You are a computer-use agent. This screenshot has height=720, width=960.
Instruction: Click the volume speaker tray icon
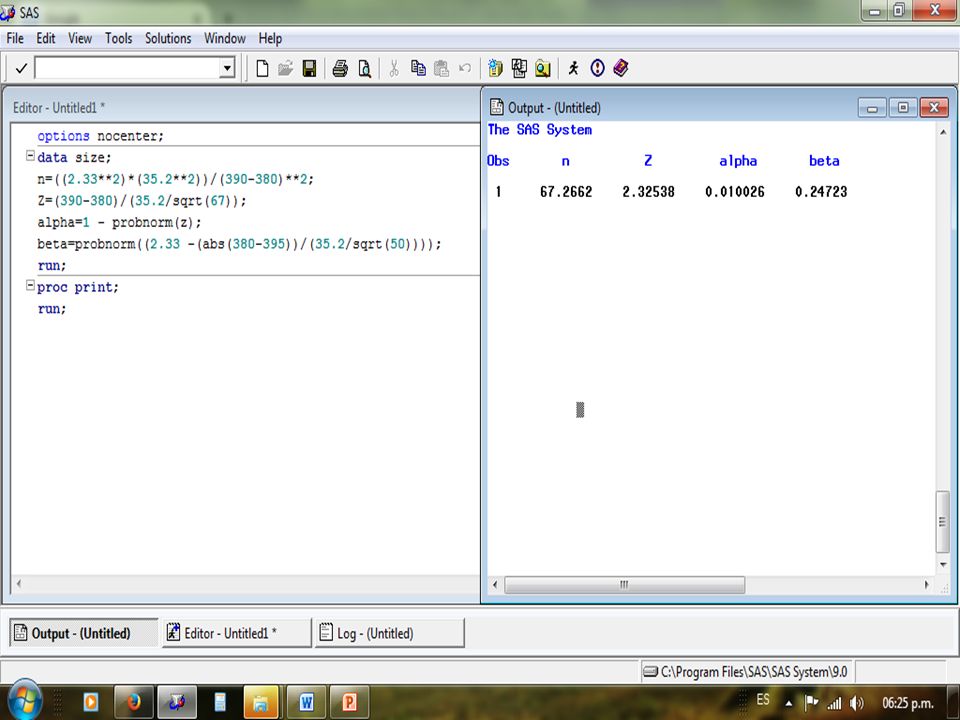857,703
